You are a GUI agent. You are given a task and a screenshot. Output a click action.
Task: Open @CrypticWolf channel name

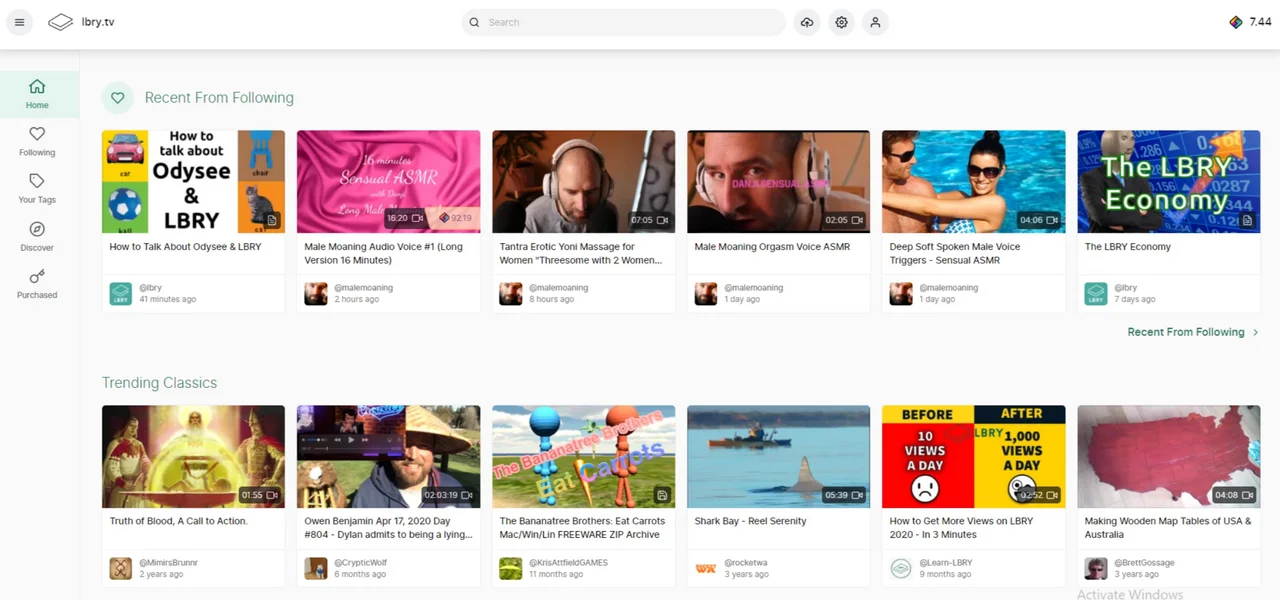[x=360, y=563]
